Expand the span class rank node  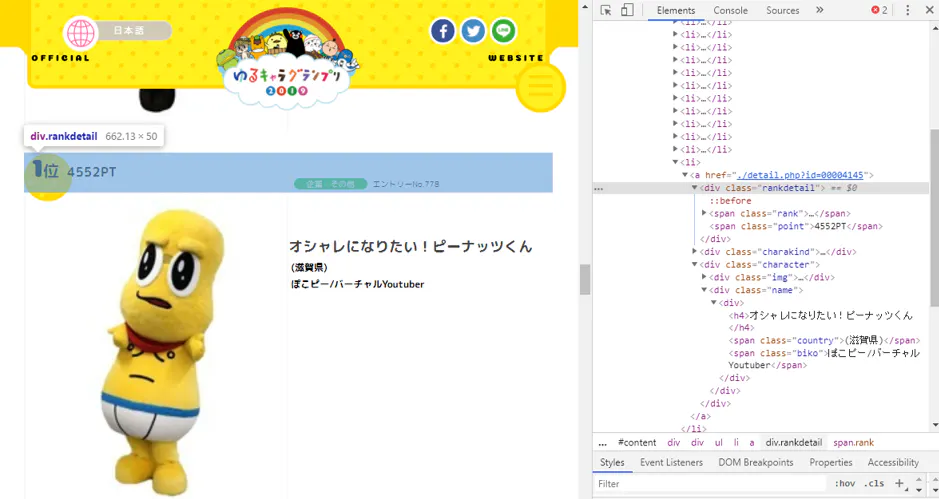[x=704, y=213]
